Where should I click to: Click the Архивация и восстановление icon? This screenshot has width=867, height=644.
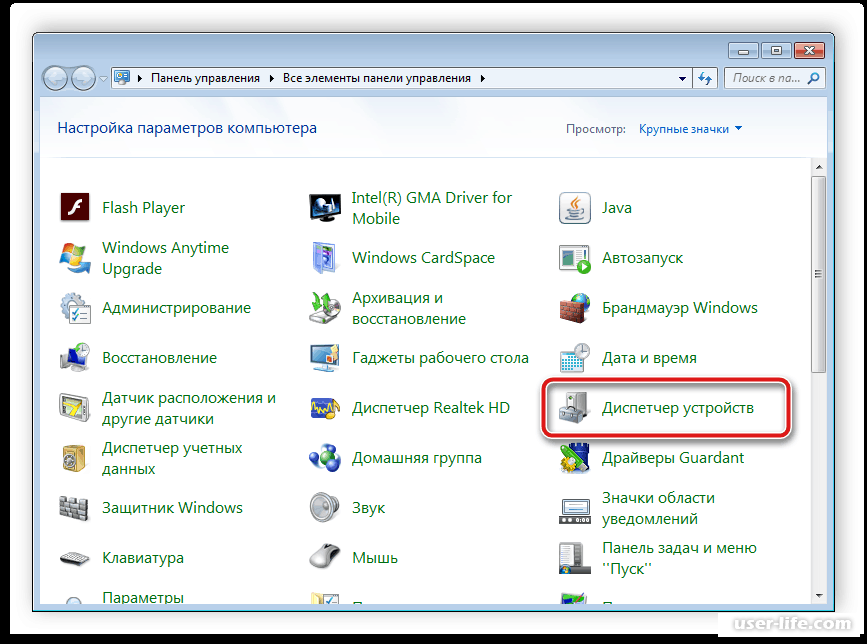point(325,308)
